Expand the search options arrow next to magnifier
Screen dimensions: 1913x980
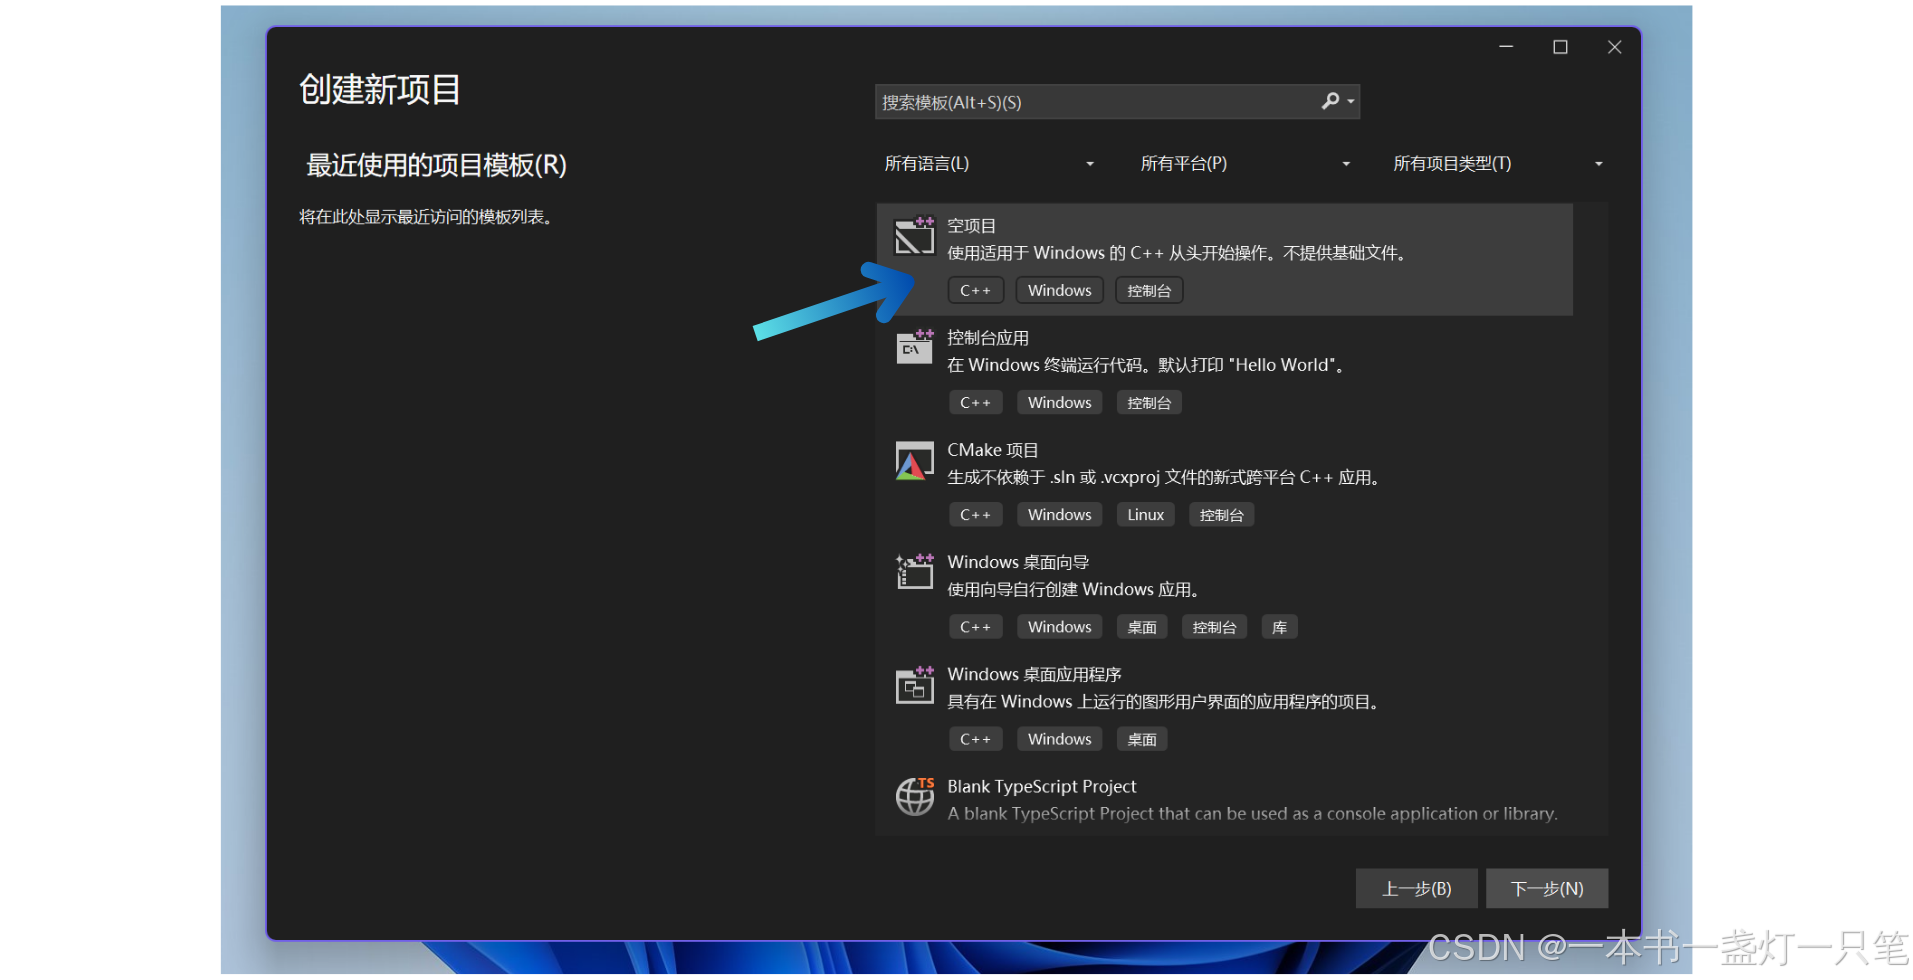point(1351,101)
